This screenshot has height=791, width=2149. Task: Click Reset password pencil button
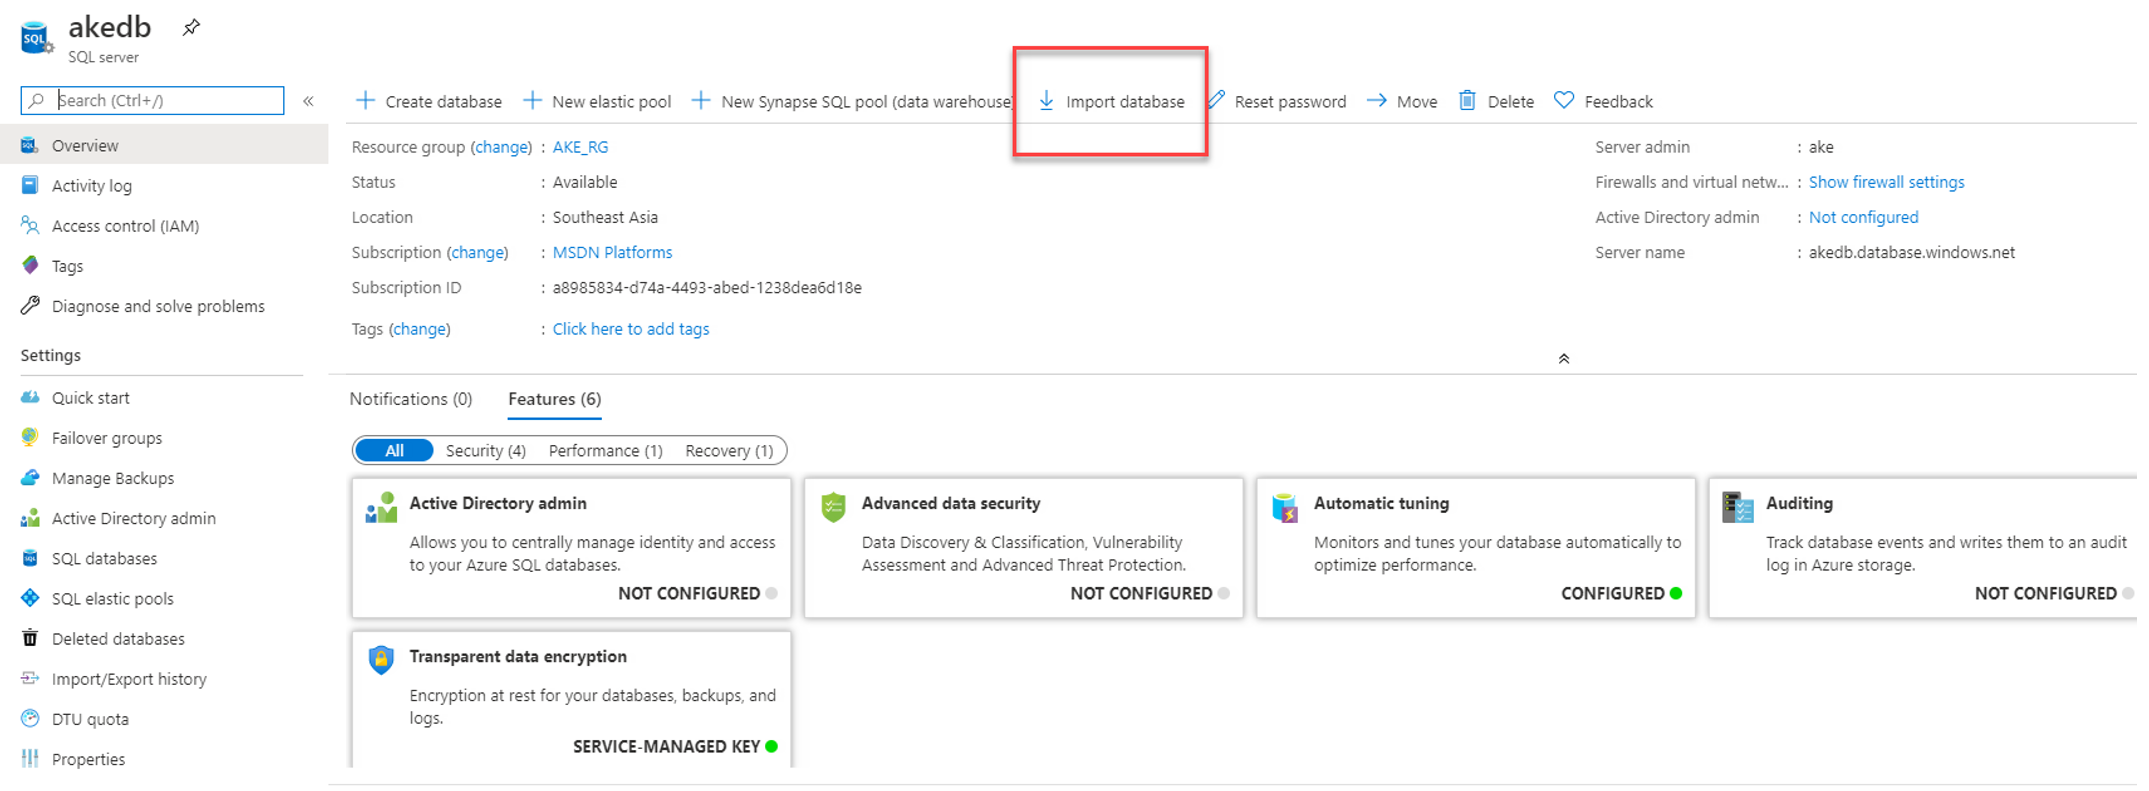tap(1277, 101)
